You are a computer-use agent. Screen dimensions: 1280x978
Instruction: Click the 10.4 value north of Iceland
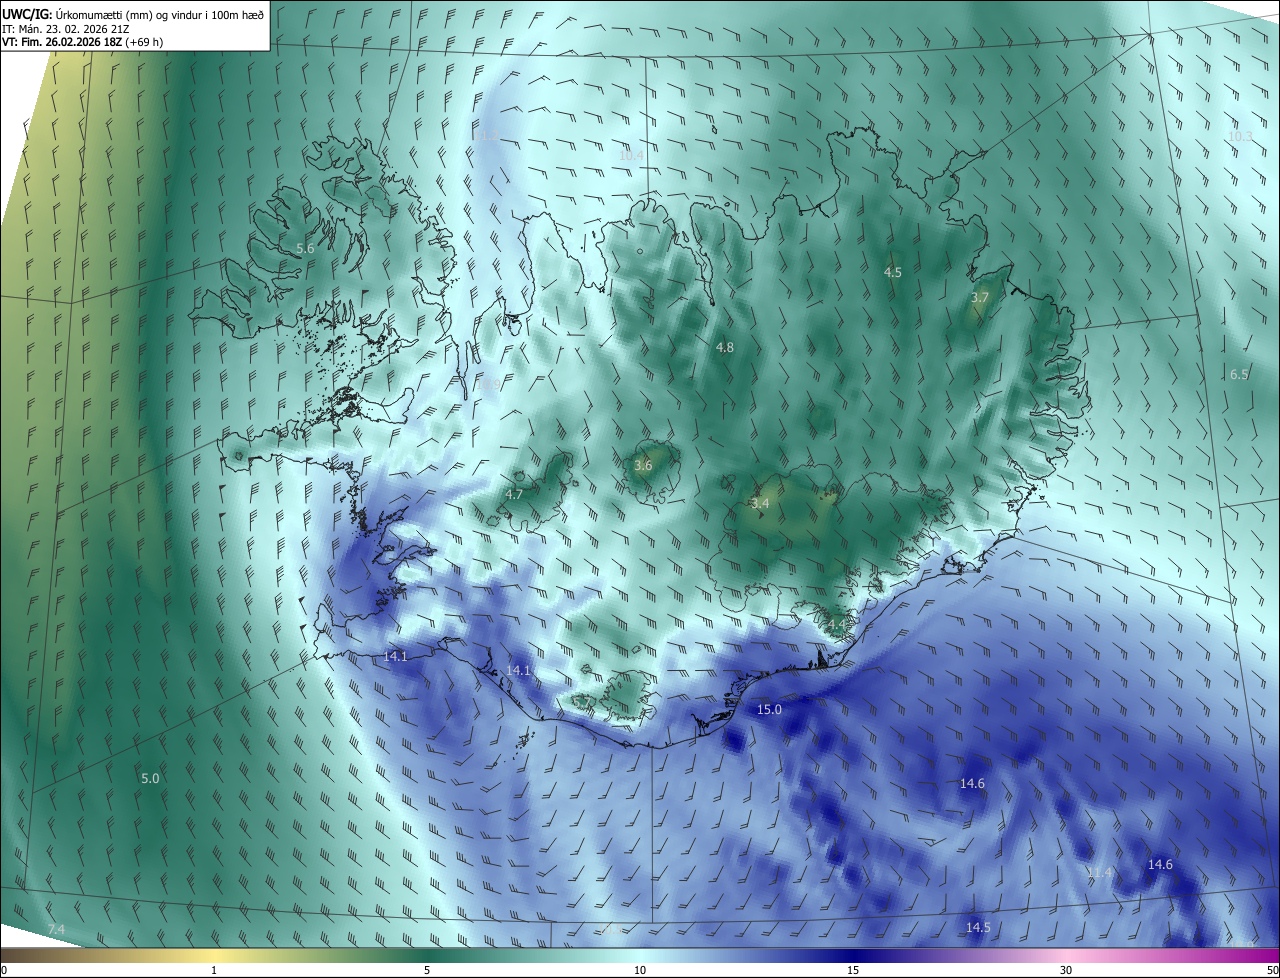(x=631, y=155)
